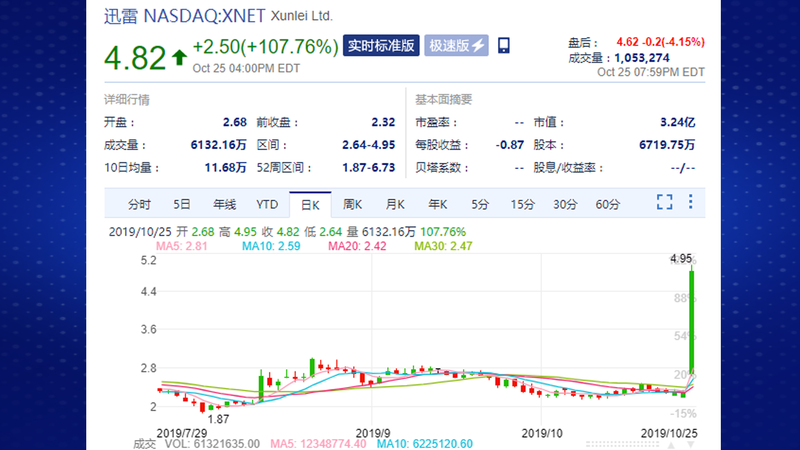The width and height of the screenshot is (800, 450).
Task: Click the 区间 range value 2.64-4.95
Action: (x=368, y=145)
